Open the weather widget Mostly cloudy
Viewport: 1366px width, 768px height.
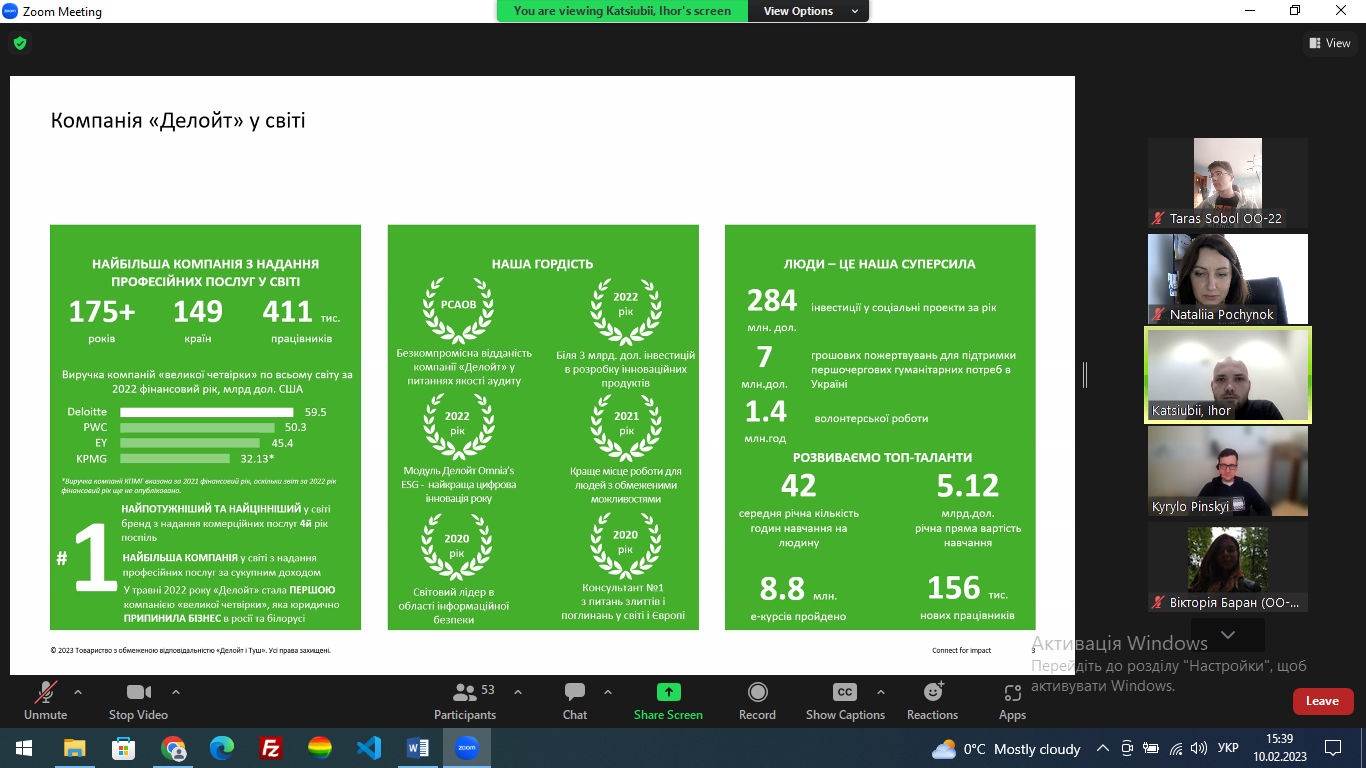coord(1006,749)
